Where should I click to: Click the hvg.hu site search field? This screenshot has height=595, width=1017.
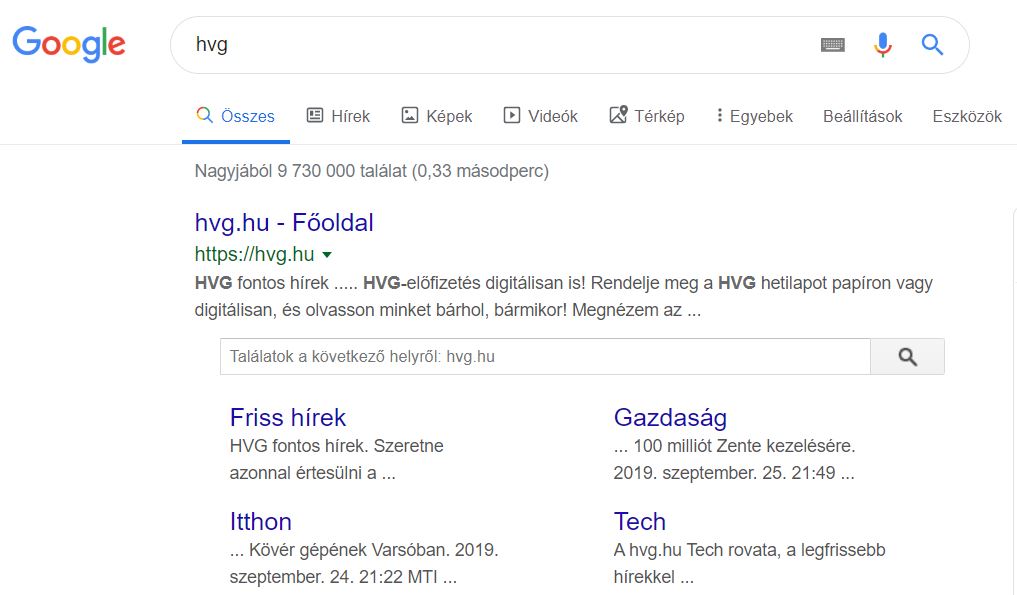pos(545,356)
